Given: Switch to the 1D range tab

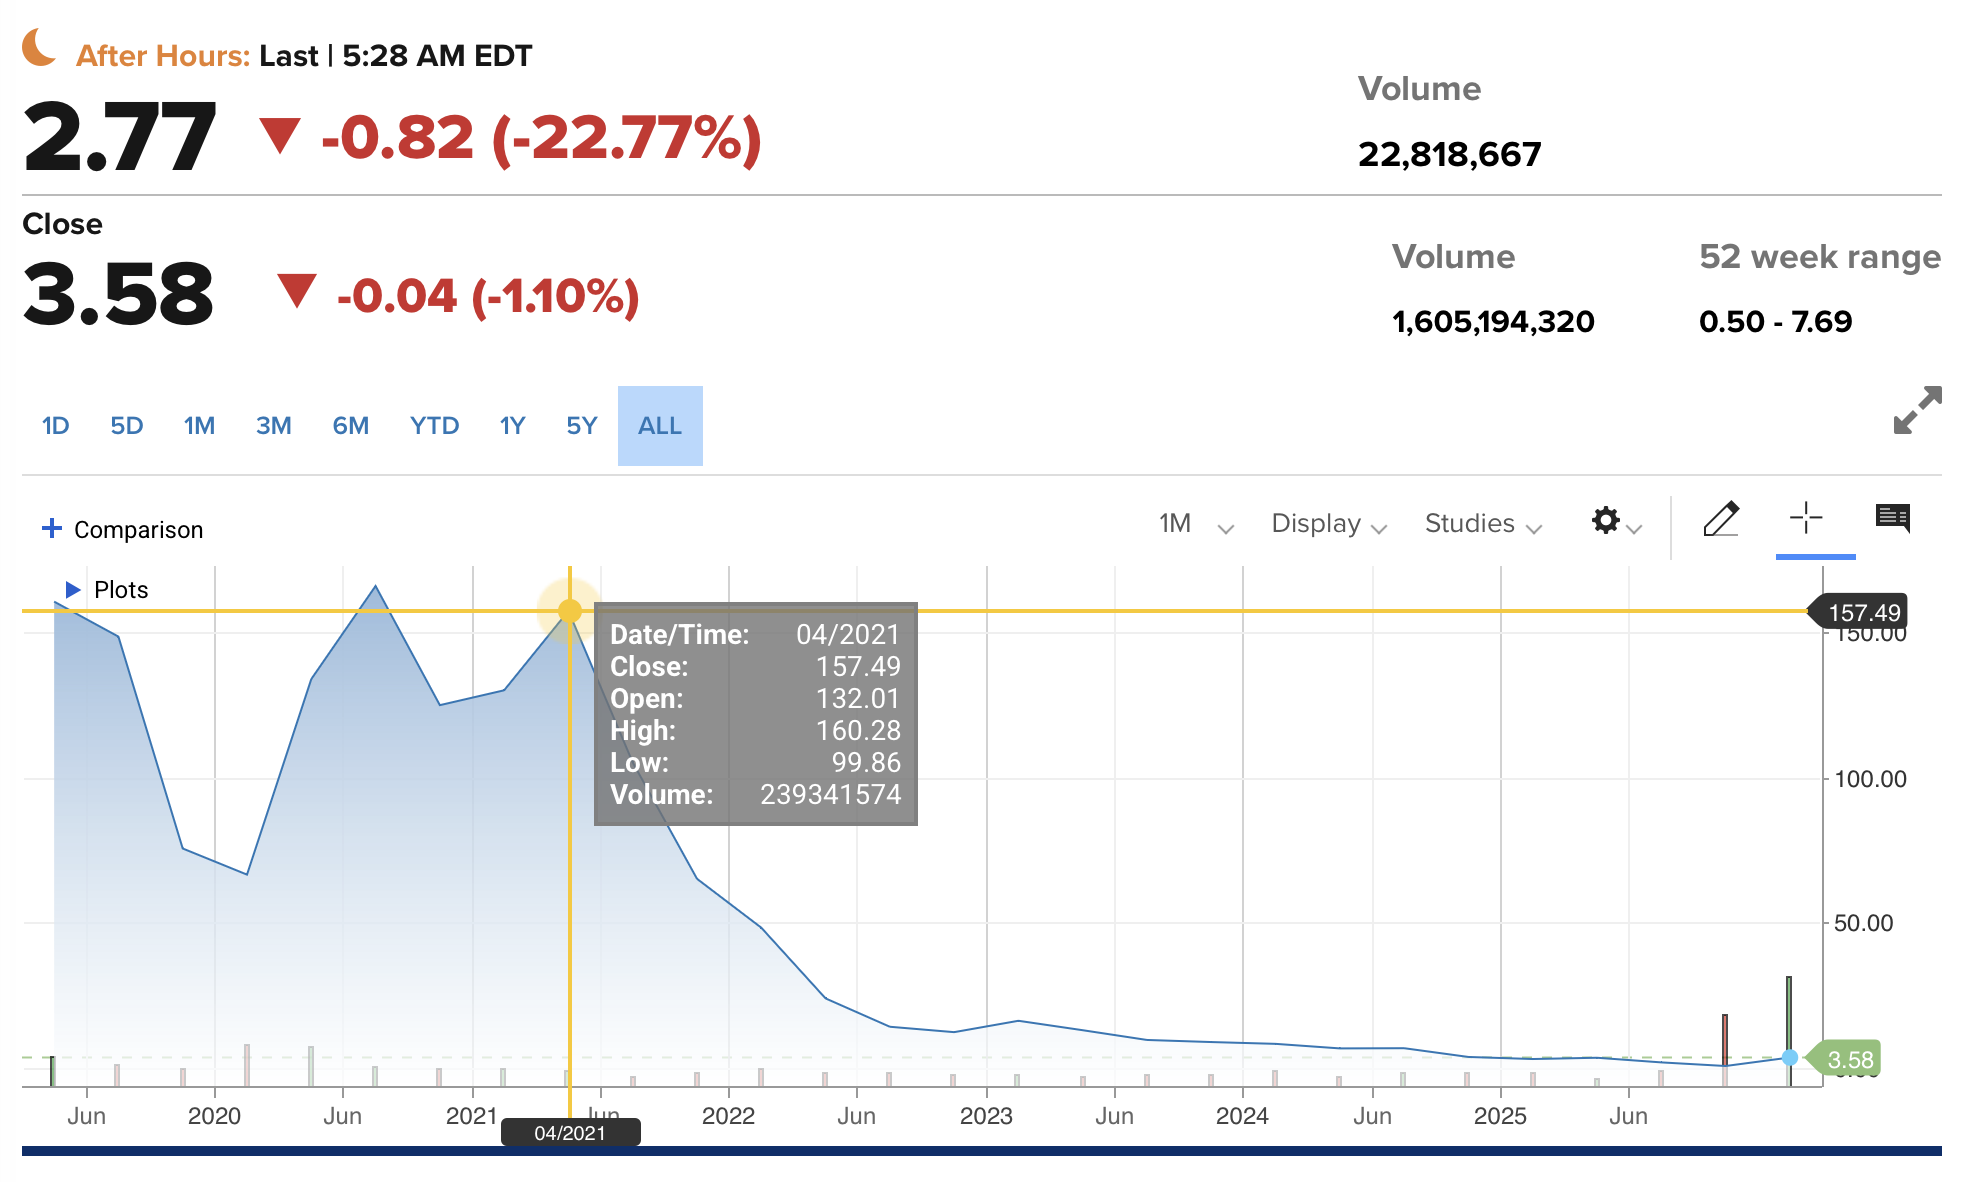Looking at the screenshot, I should click(x=56, y=426).
